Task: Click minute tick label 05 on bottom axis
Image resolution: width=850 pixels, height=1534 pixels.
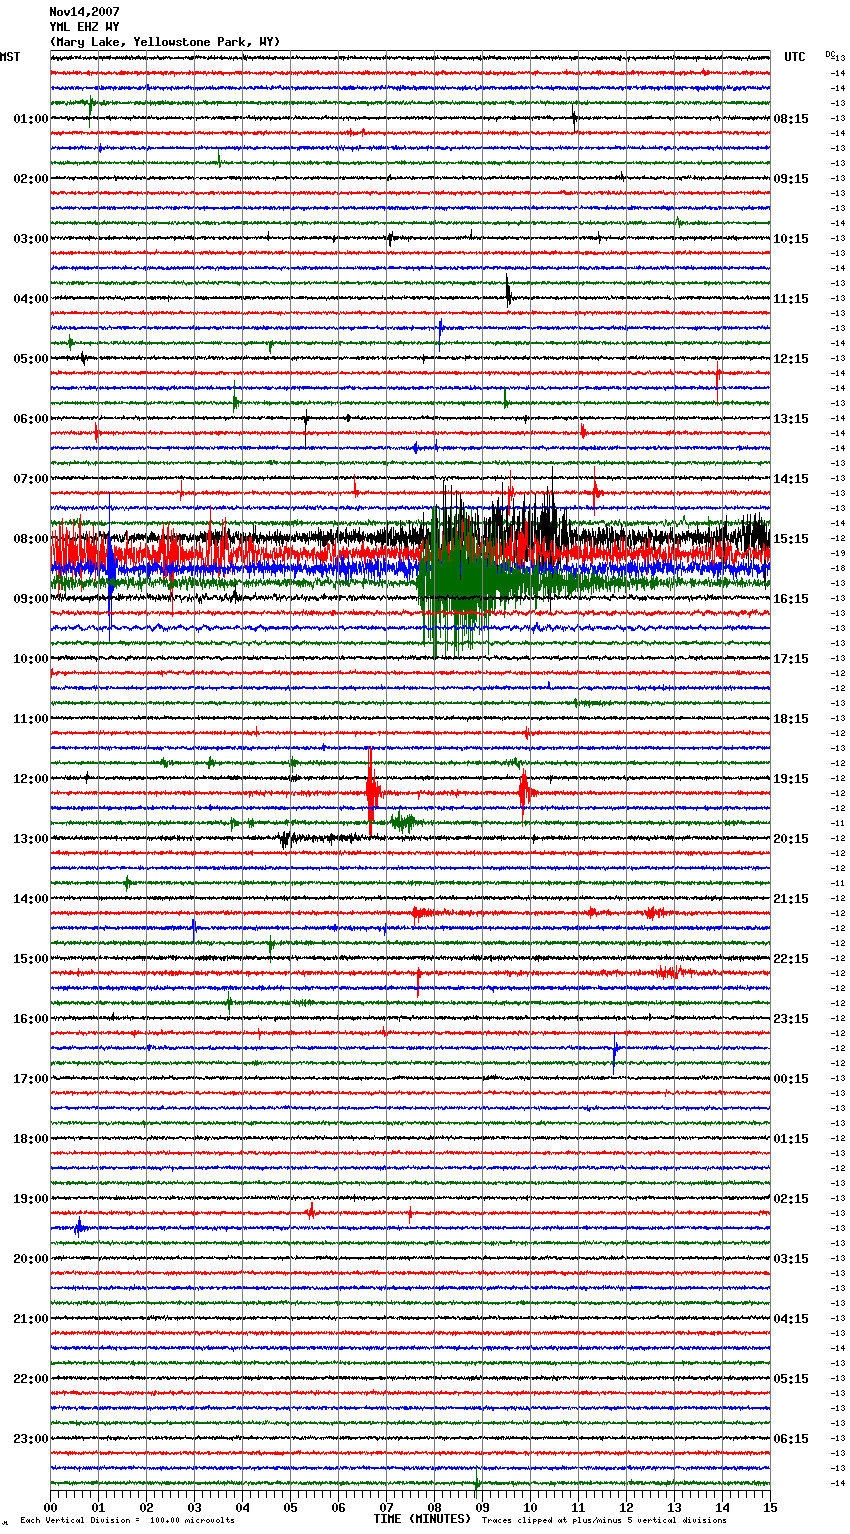Action: 290,1507
